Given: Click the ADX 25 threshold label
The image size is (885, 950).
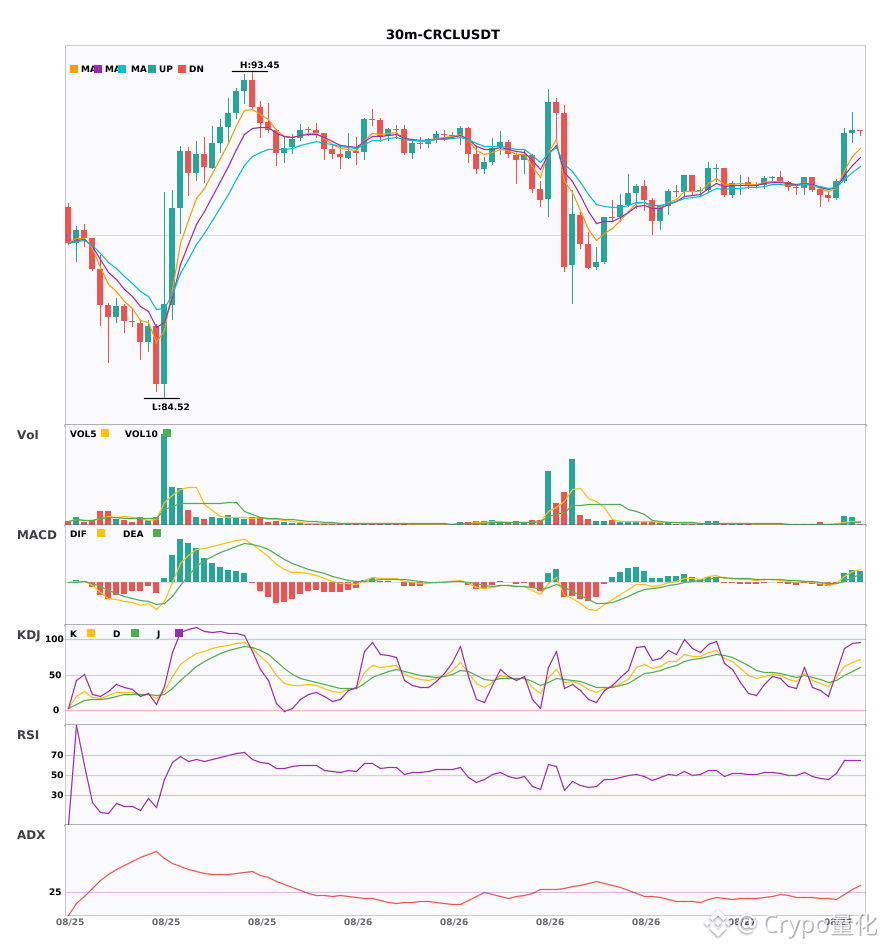Looking at the screenshot, I should point(55,892).
